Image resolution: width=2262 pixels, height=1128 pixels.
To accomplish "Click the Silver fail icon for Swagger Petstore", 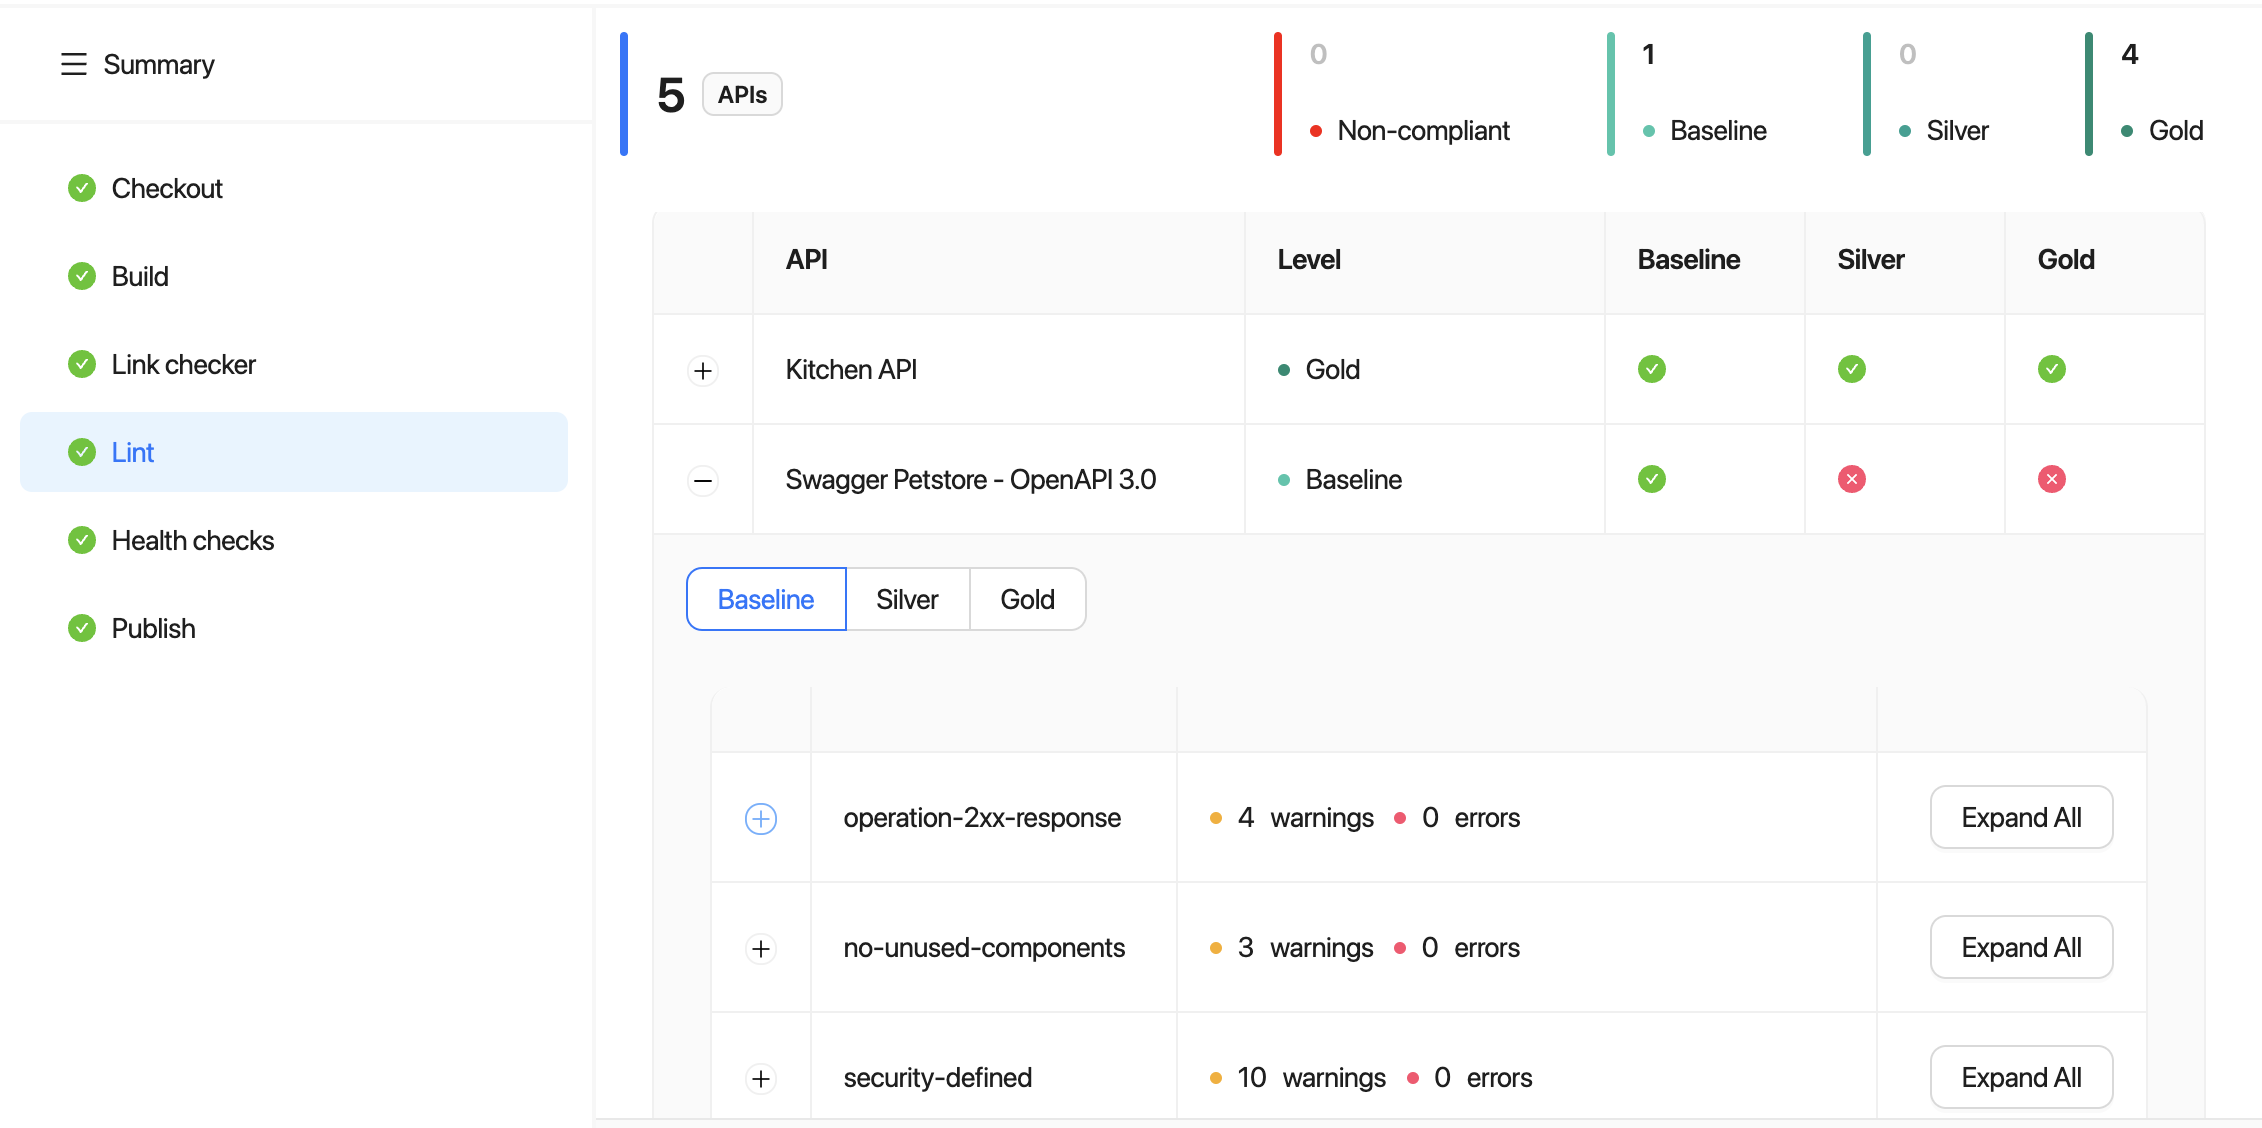I will pyautogui.click(x=1852, y=479).
